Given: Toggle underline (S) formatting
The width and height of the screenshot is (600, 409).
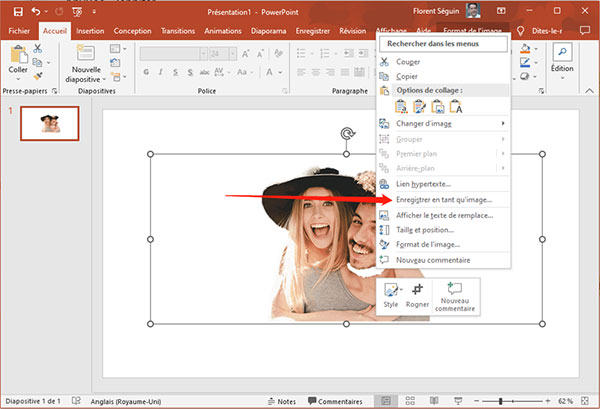Looking at the screenshot, I should coord(175,72).
